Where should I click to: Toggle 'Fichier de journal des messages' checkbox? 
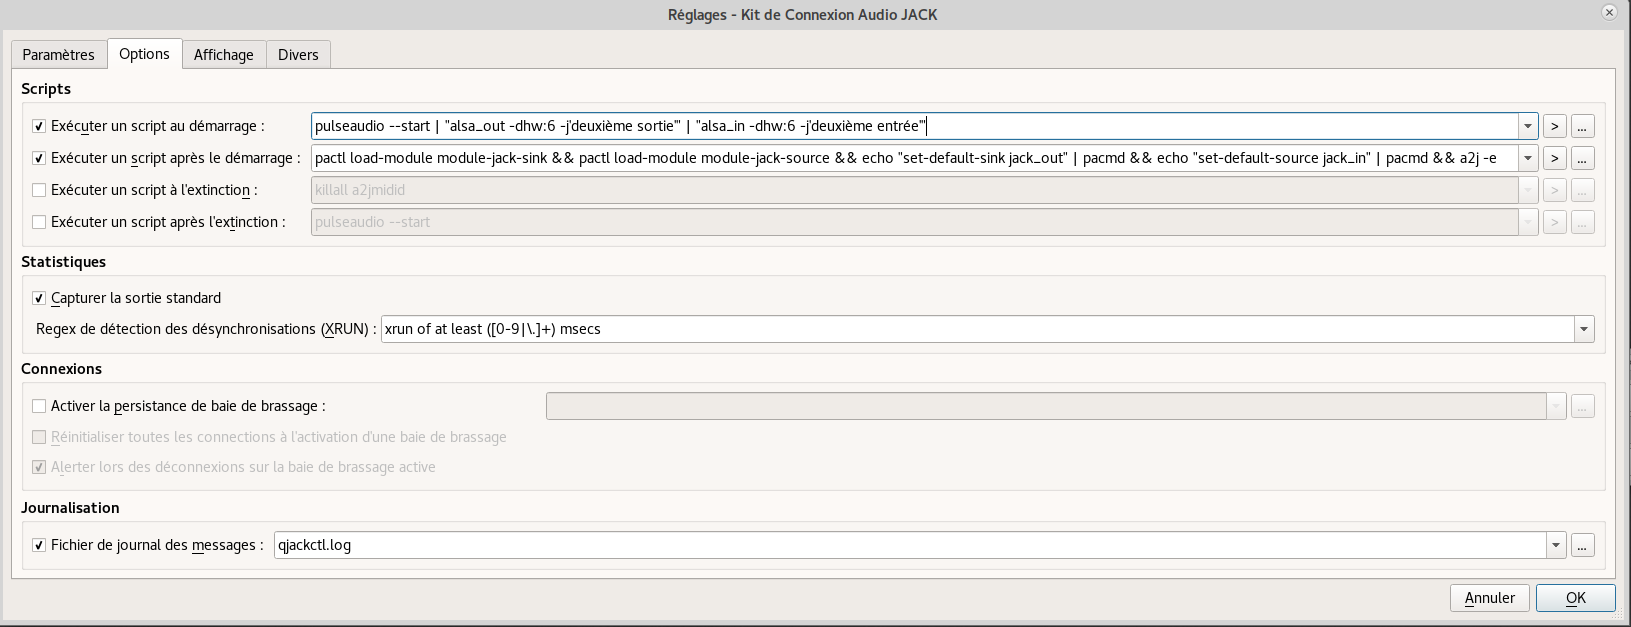pos(39,545)
